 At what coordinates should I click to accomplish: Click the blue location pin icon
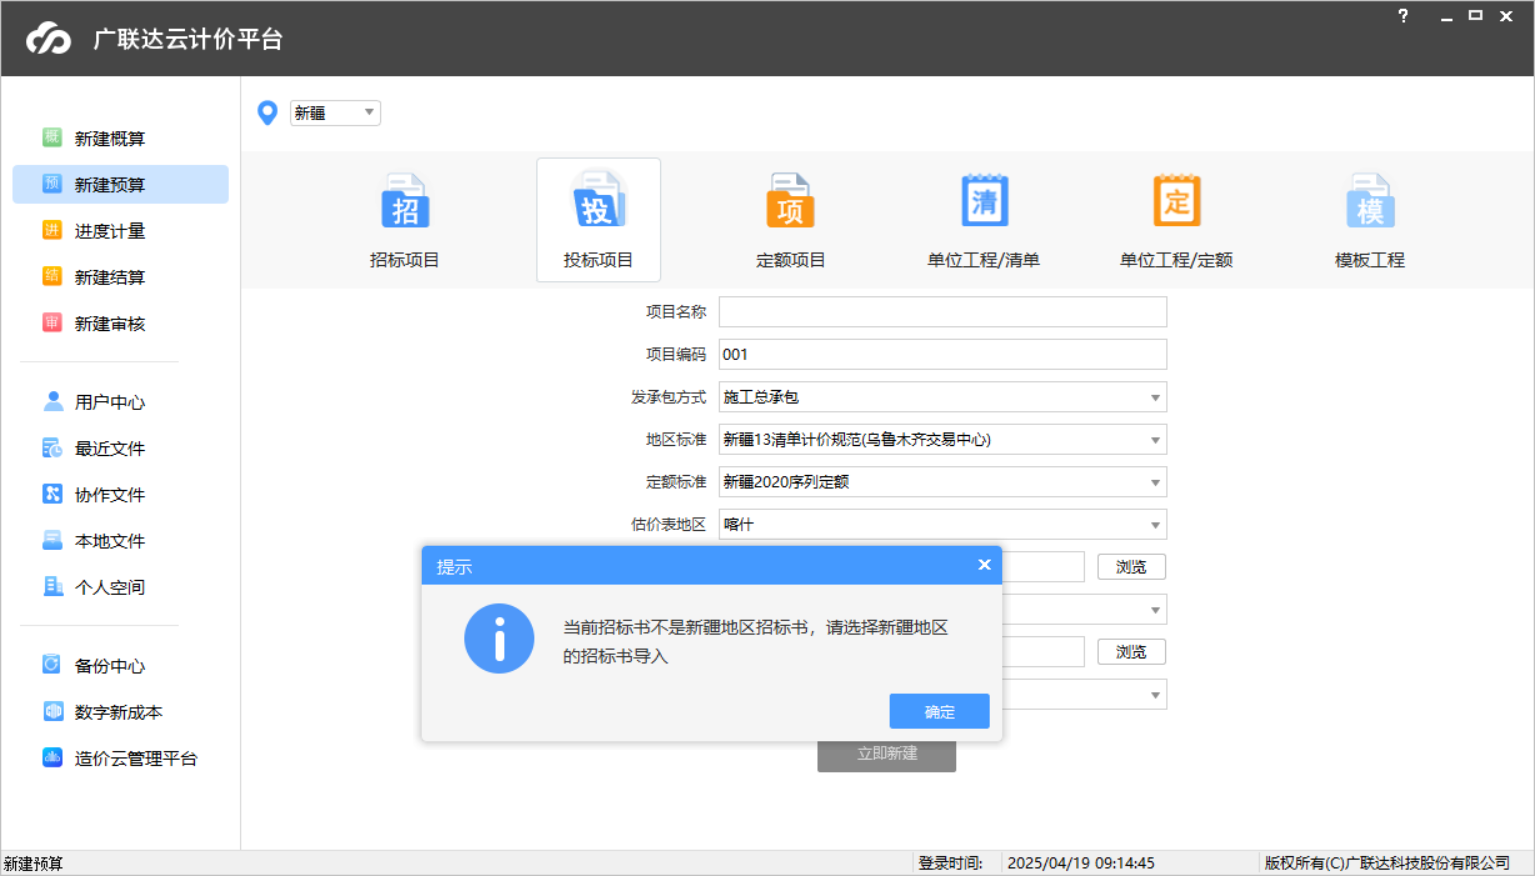pos(267,113)
